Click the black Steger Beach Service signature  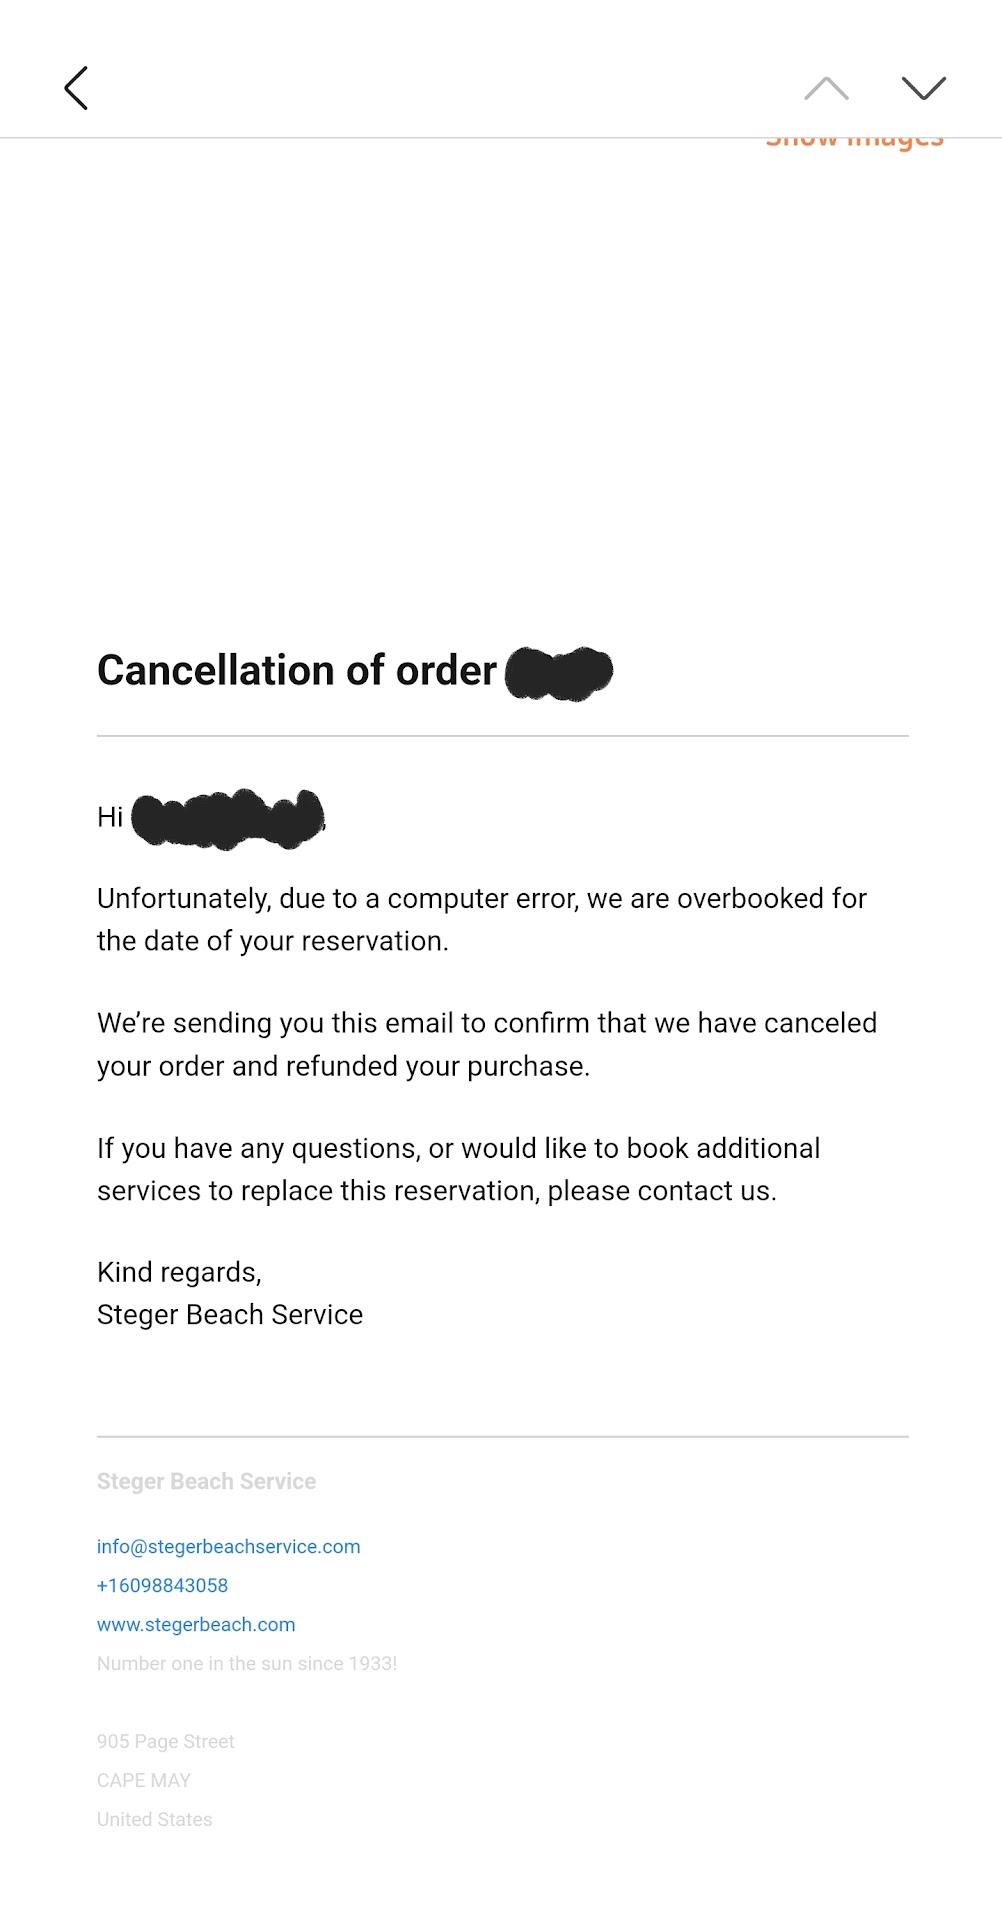click(230, 1315)
